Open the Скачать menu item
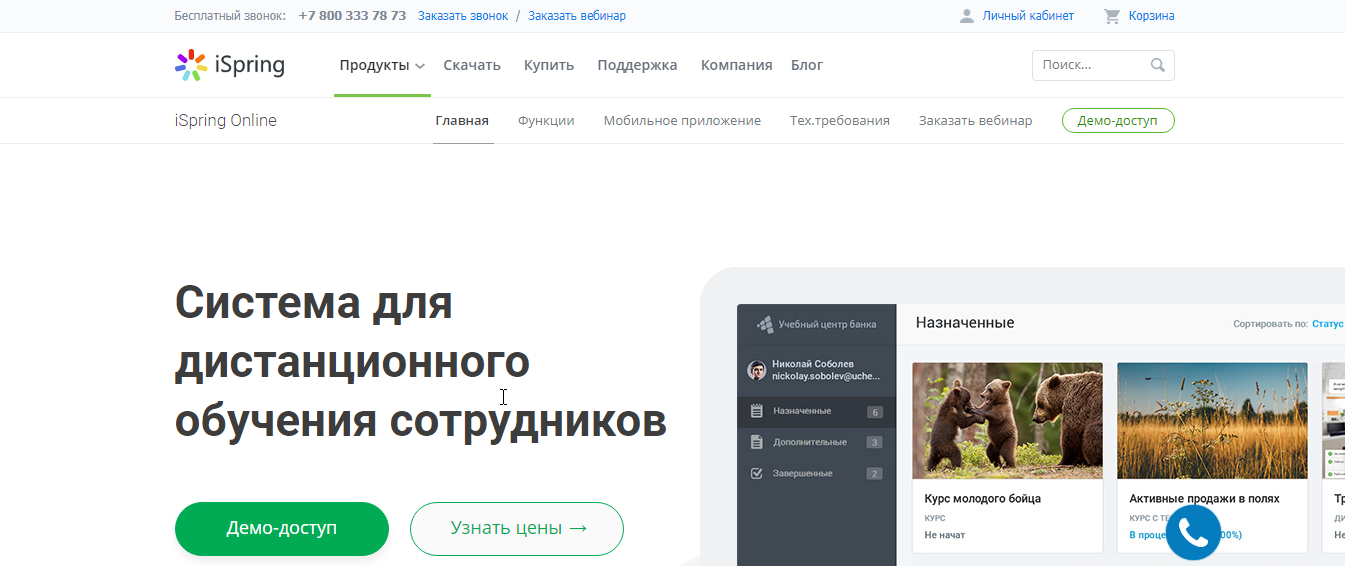The height and width of the screenshot is (566, 1345). [472, 65]
